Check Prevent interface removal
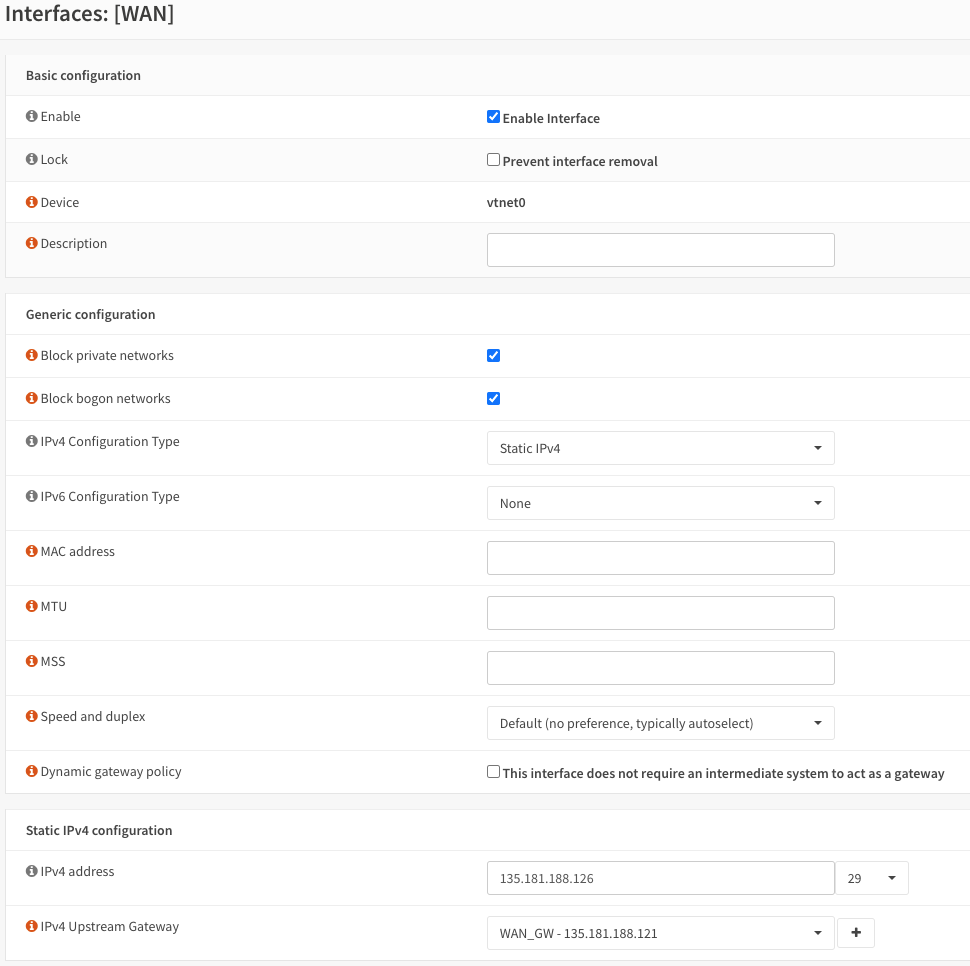Viewport: 970px width, 966px height. (x=493, y=160)
